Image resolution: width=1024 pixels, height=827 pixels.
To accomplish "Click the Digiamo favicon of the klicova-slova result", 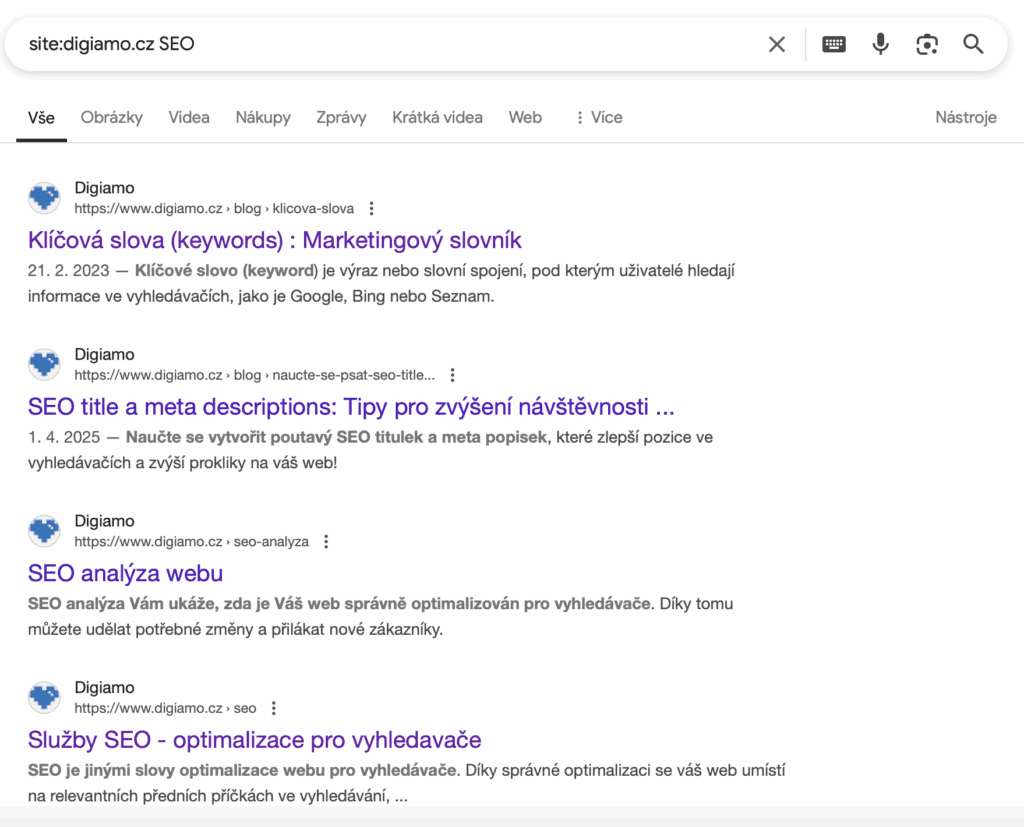I will (44, 197).
